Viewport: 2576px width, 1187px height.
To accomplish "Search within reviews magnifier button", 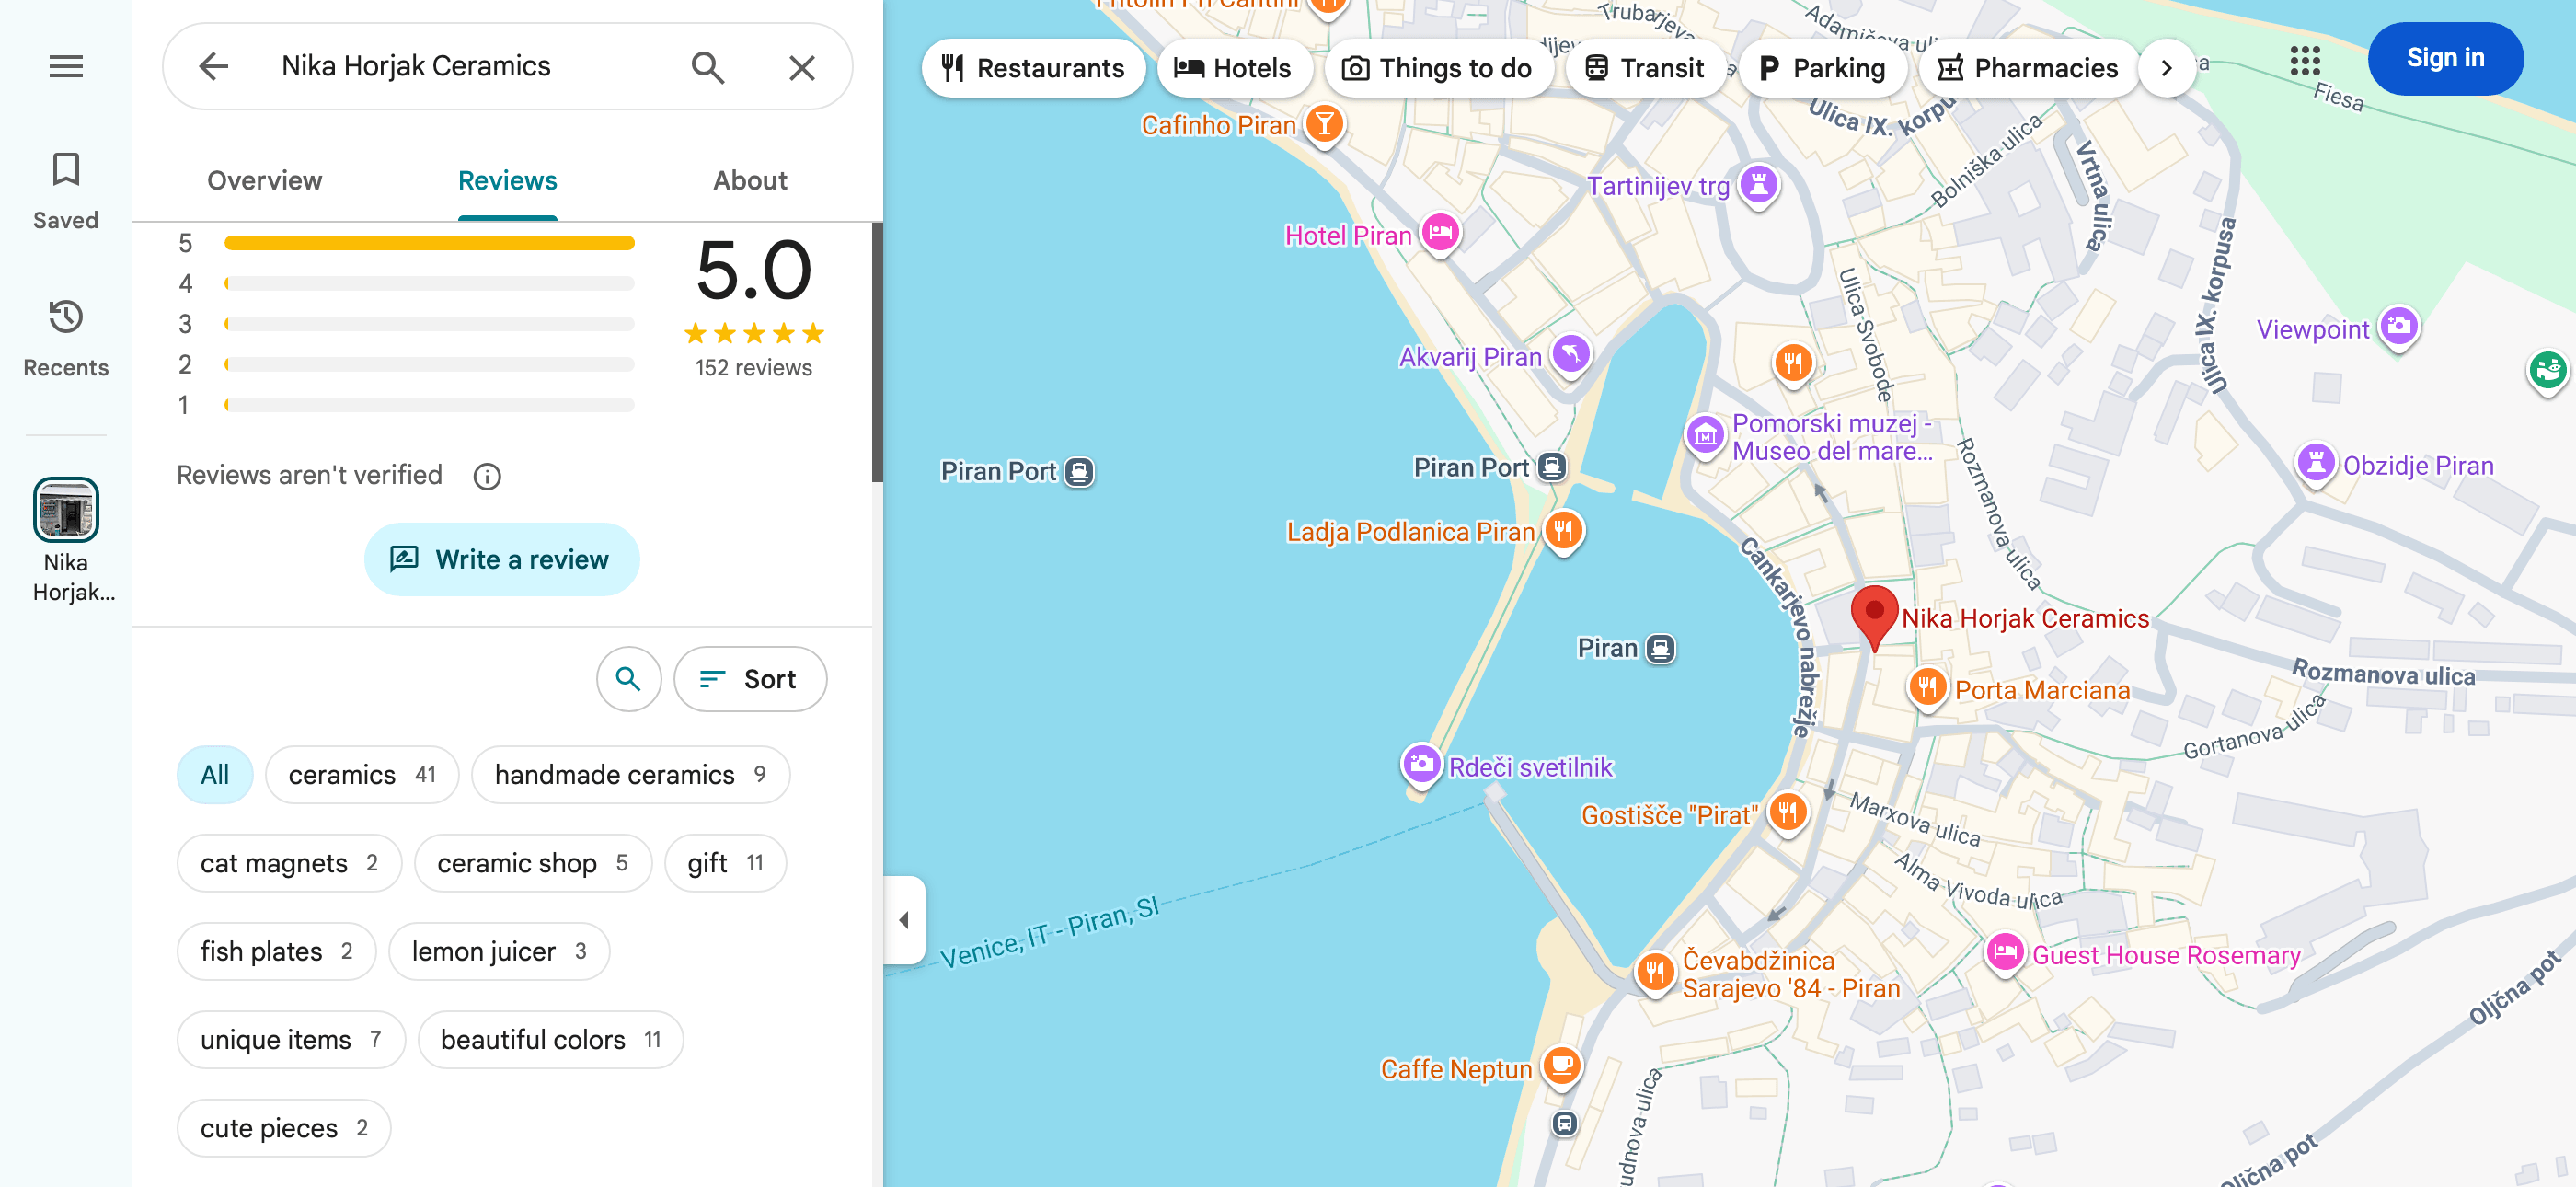I will [628, 679].
